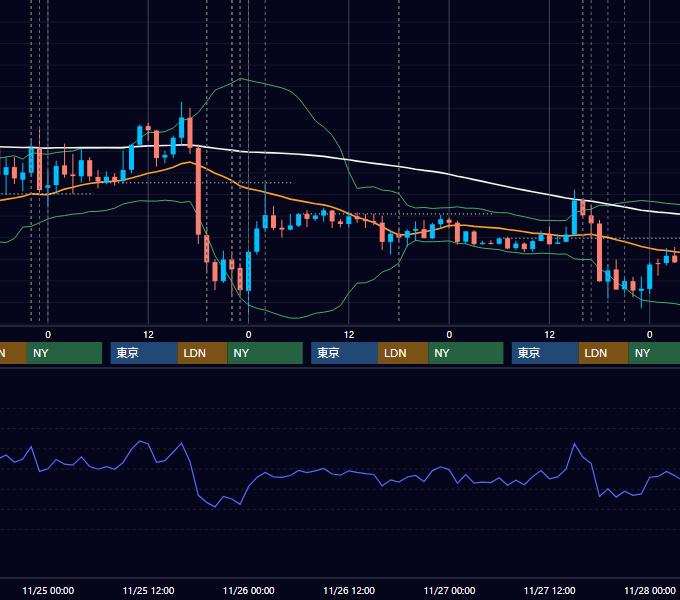Image resolution: width=680 pixels, height=600 pixels.
Task: Click the 11/27 00:00 date label
Action: click(x=449, y=590)
